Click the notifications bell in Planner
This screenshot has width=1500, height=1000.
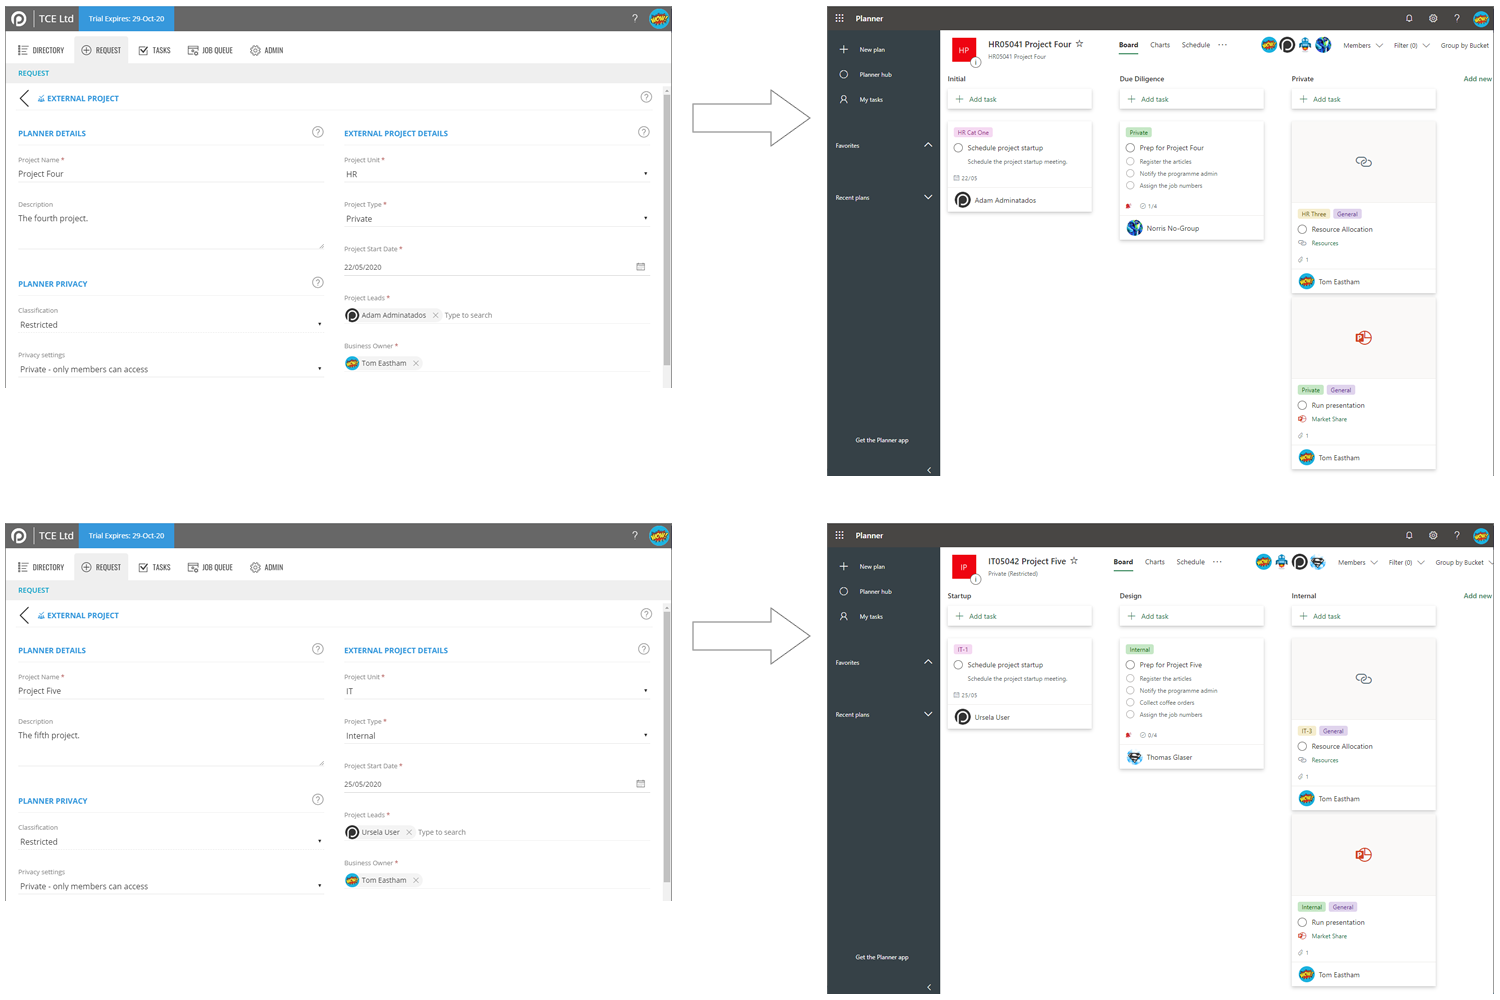click(1409, 18)
